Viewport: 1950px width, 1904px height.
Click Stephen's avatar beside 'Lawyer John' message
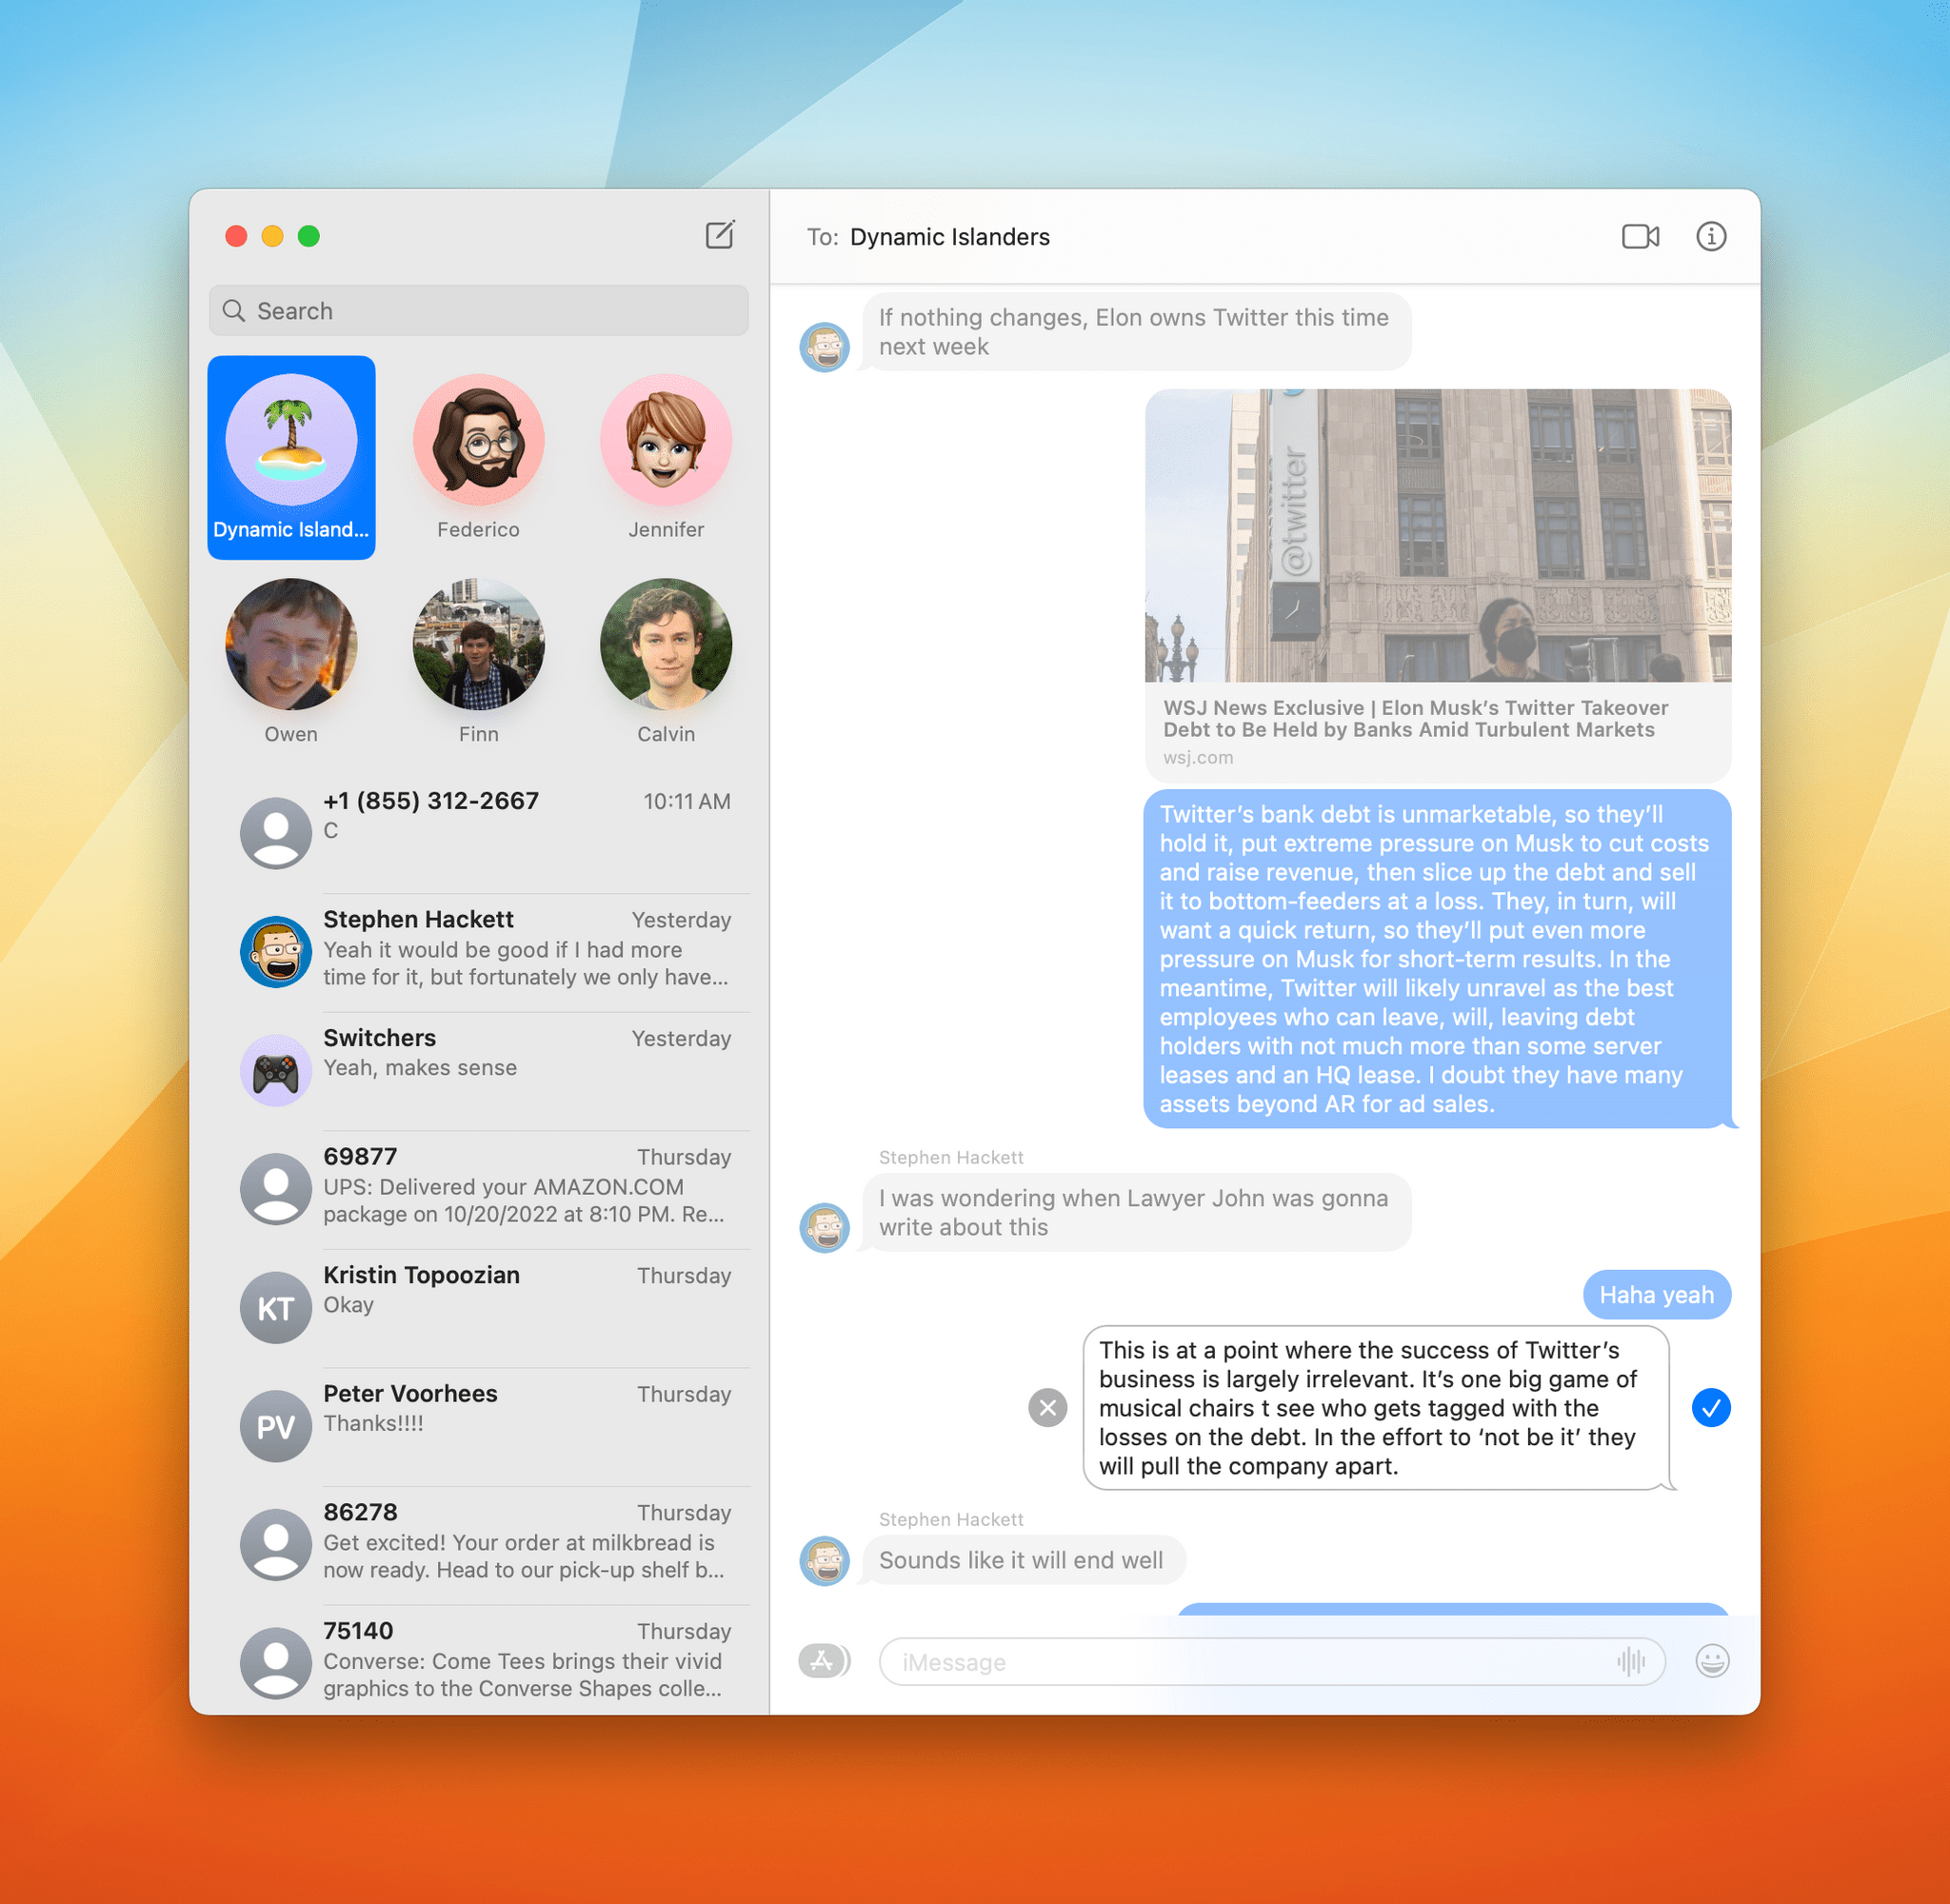(825, 1227)
